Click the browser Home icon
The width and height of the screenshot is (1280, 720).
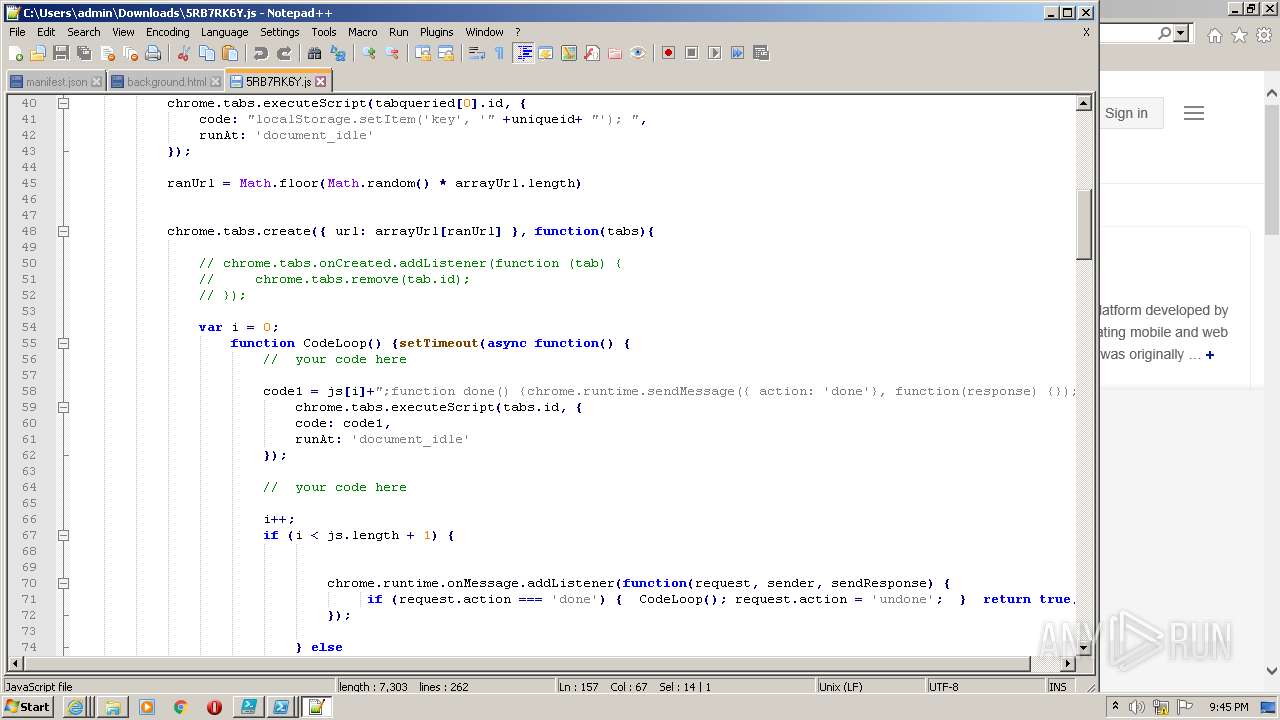(1214, 35)
